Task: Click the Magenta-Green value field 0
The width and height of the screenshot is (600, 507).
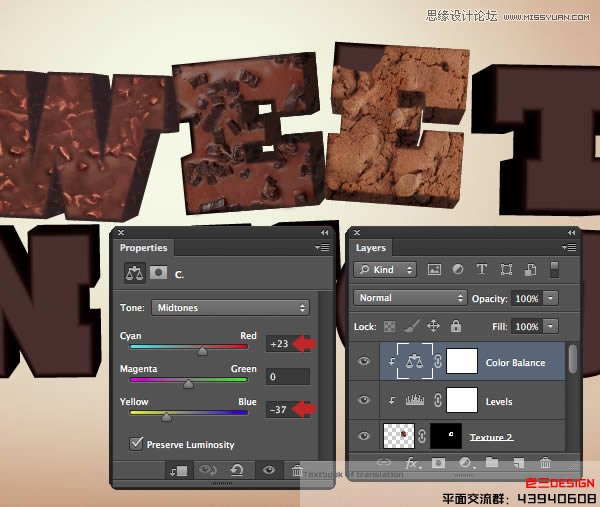Action: (x=288, y=377)
